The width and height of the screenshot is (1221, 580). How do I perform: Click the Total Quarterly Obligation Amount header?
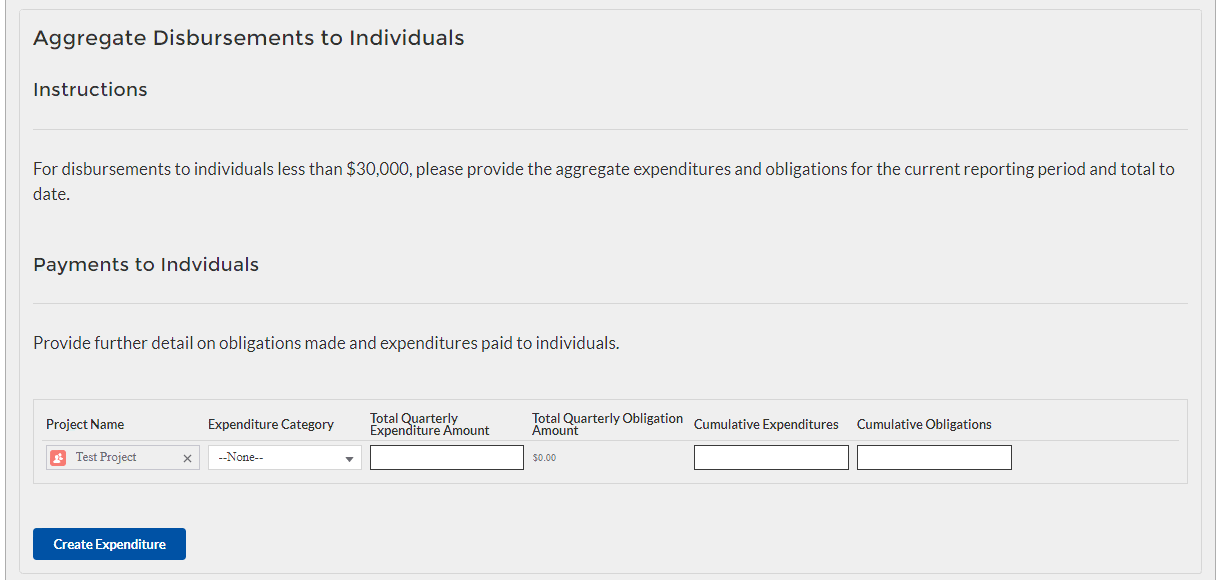[x=607, y=424]
